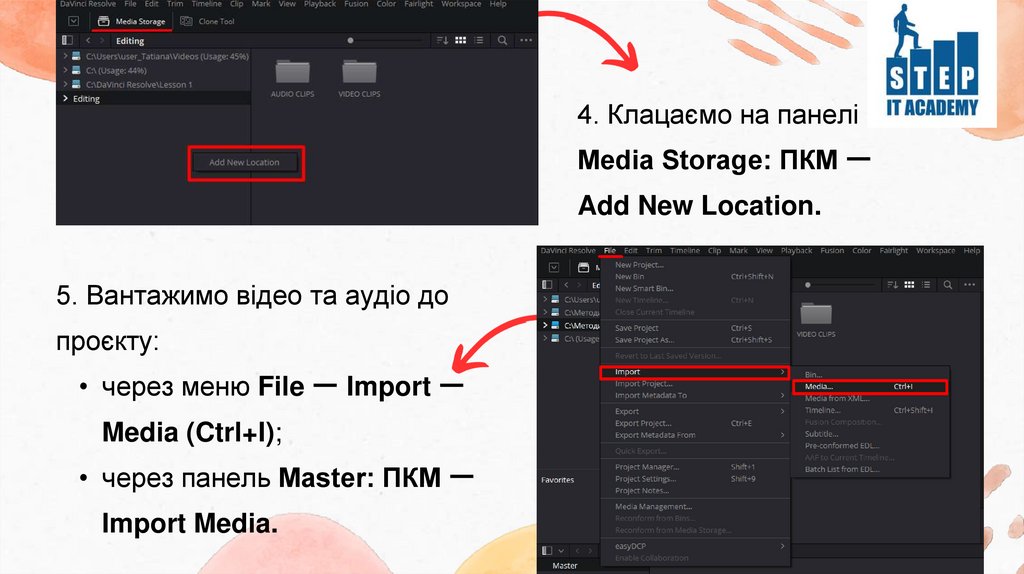This screenshot has height=574, width=1024.
Task: Open the Clone Tool panel
Action: tap(208, 21)
